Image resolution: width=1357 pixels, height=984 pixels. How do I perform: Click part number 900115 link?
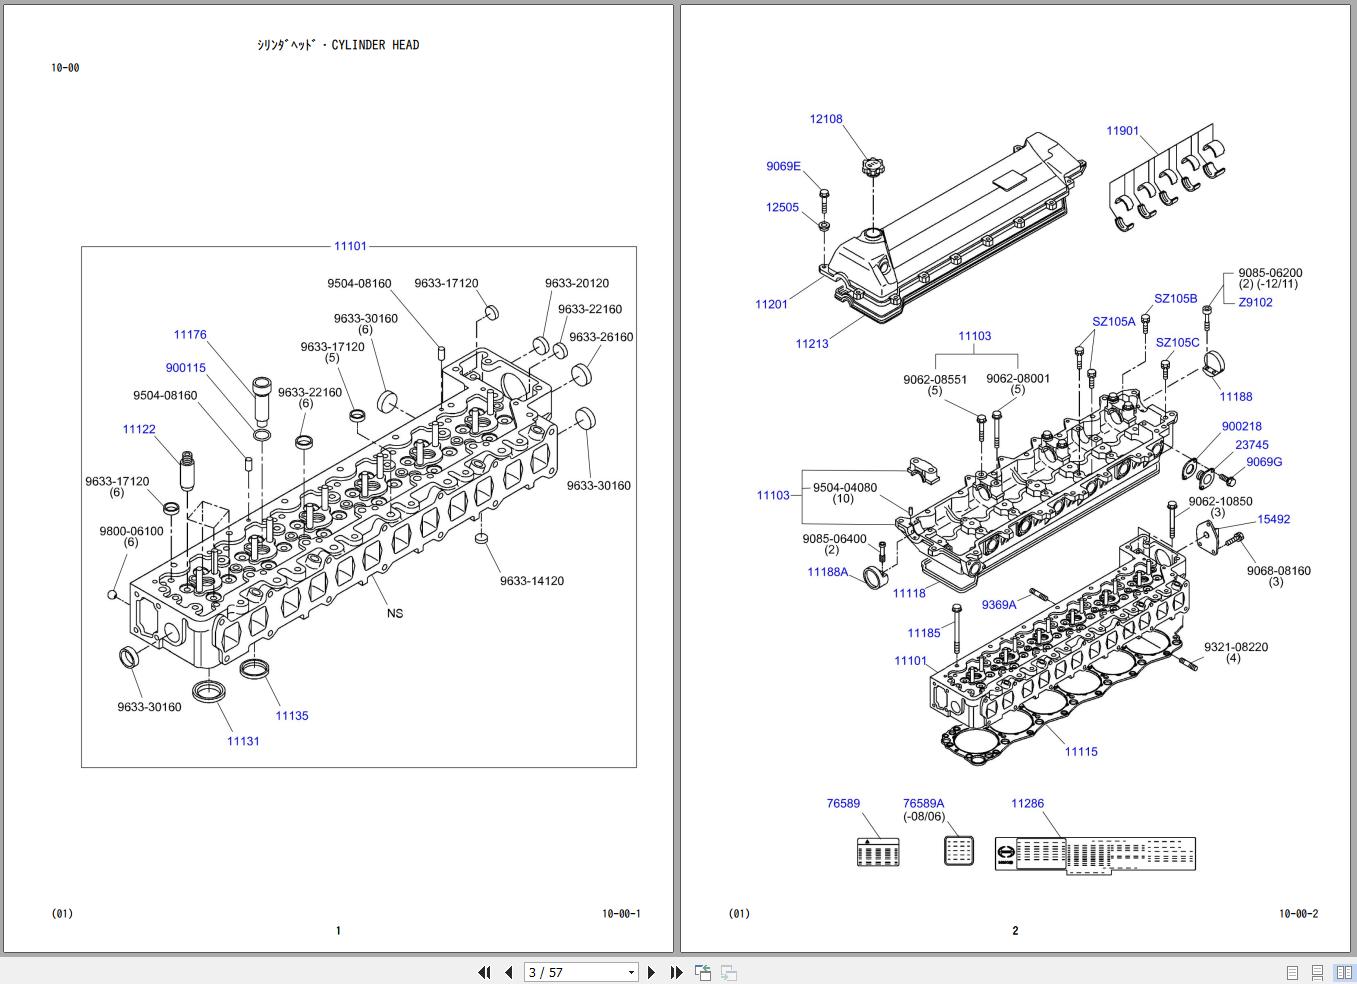point(186,368)
